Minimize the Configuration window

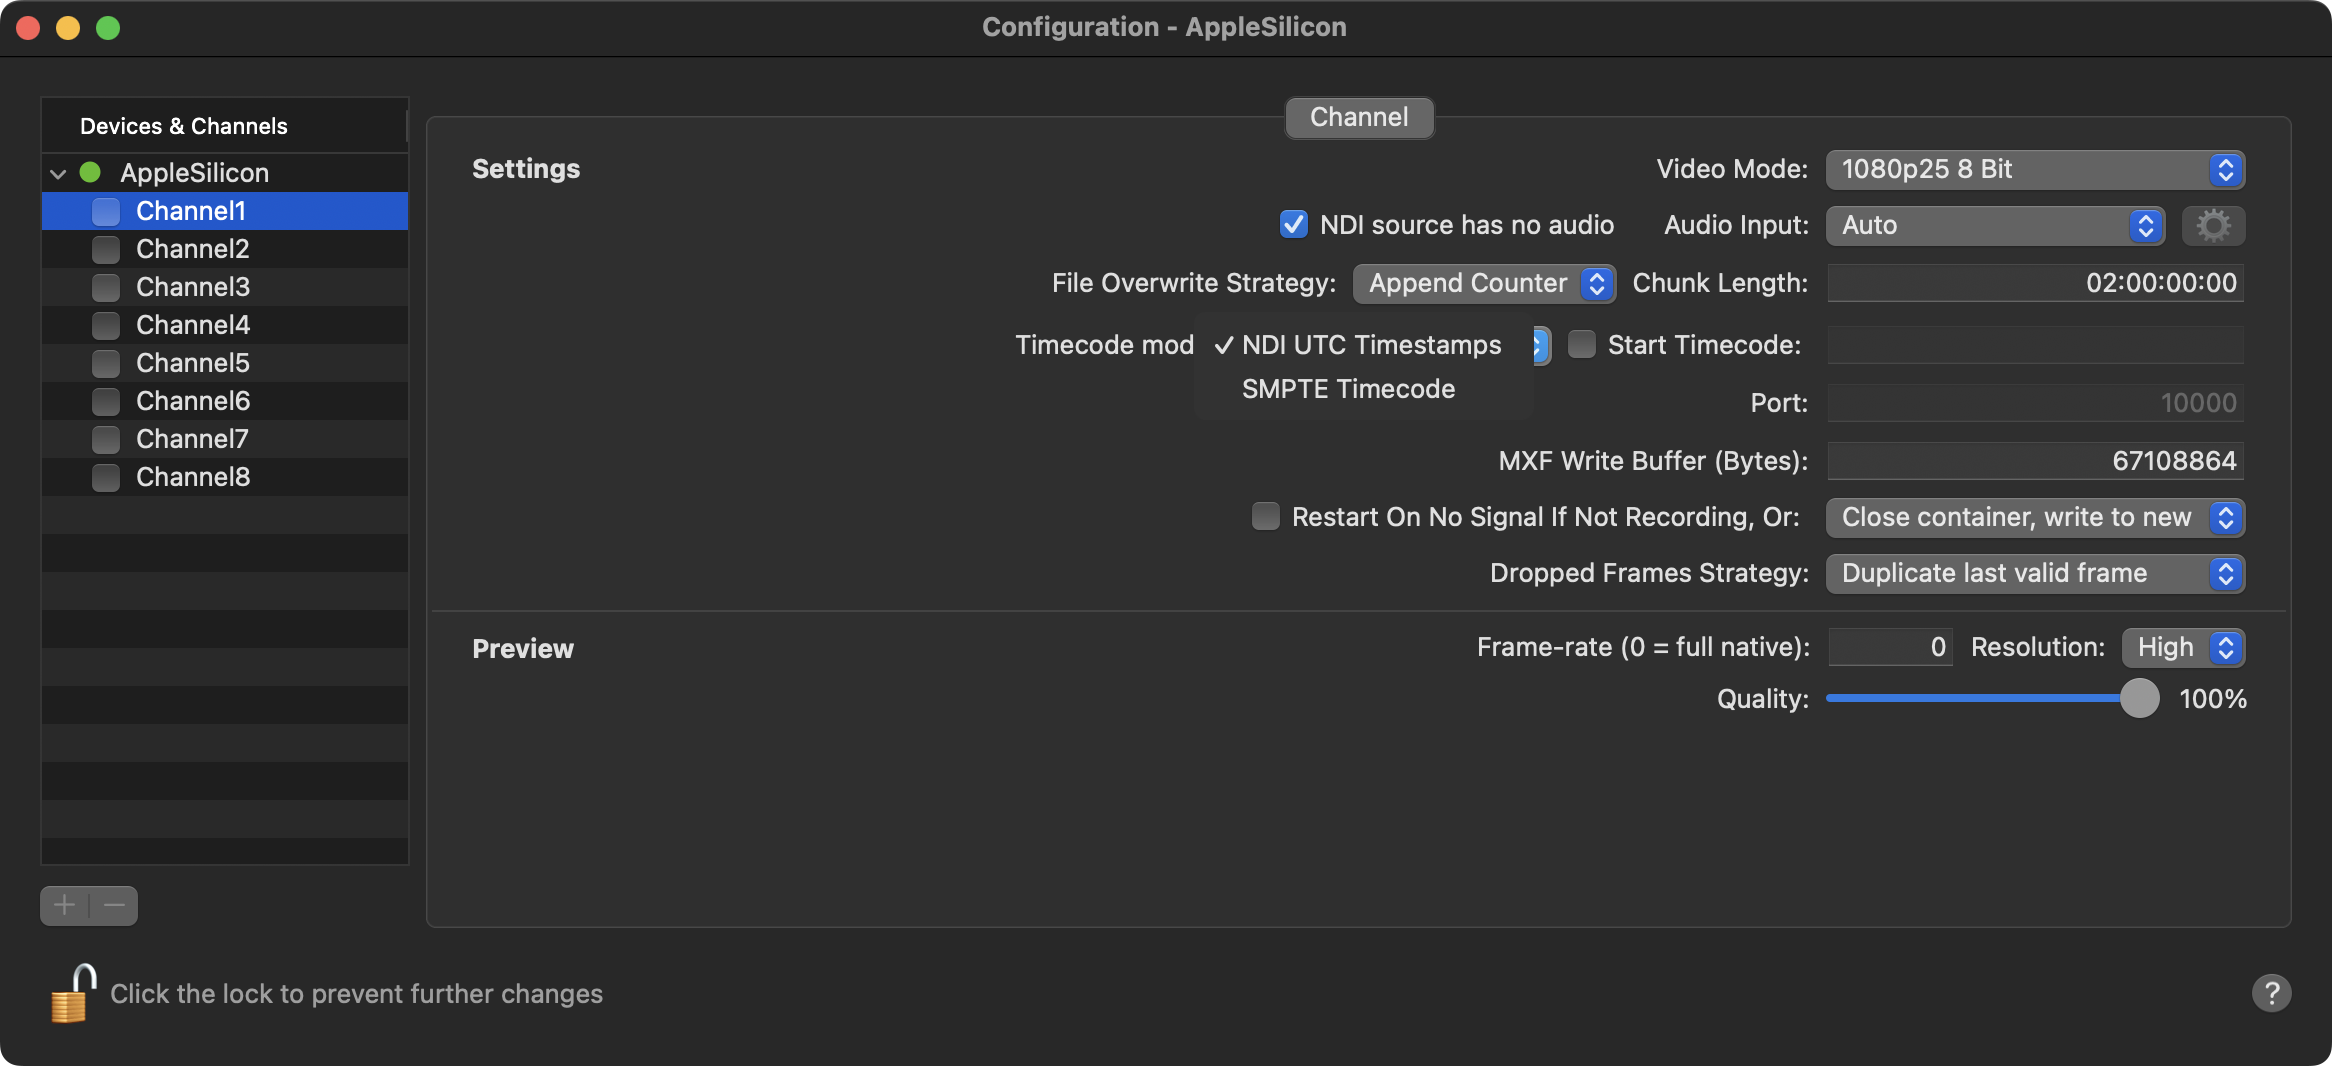tap(68, 28)
